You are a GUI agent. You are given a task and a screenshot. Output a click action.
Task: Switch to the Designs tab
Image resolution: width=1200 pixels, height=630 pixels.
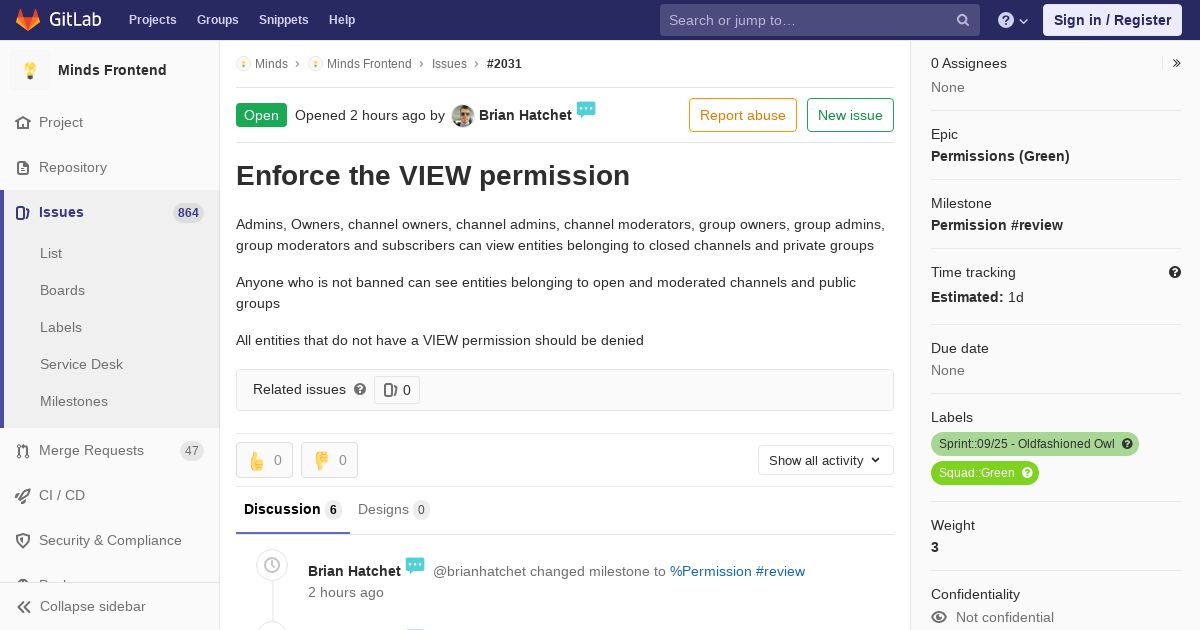393,510
